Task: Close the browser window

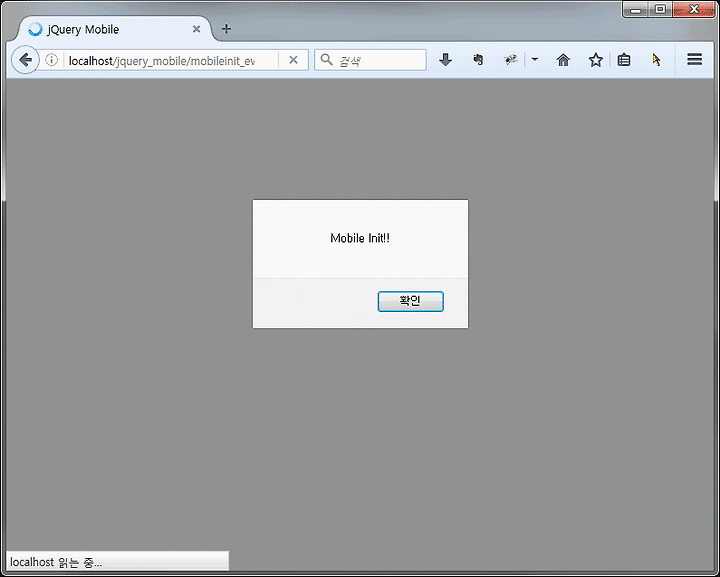Action: click(x=694, y=9)
